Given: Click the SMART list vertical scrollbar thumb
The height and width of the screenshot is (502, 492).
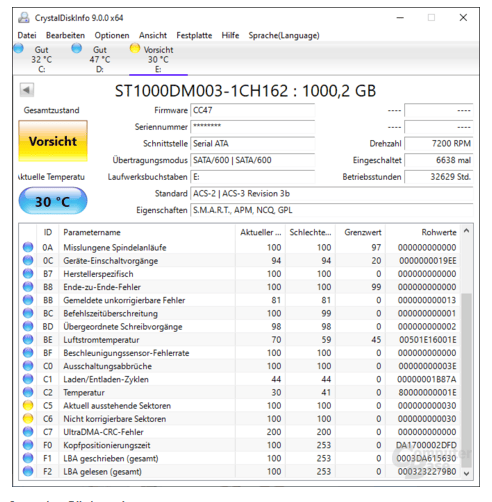Looking at the screenshot, I should click(466, 380).
